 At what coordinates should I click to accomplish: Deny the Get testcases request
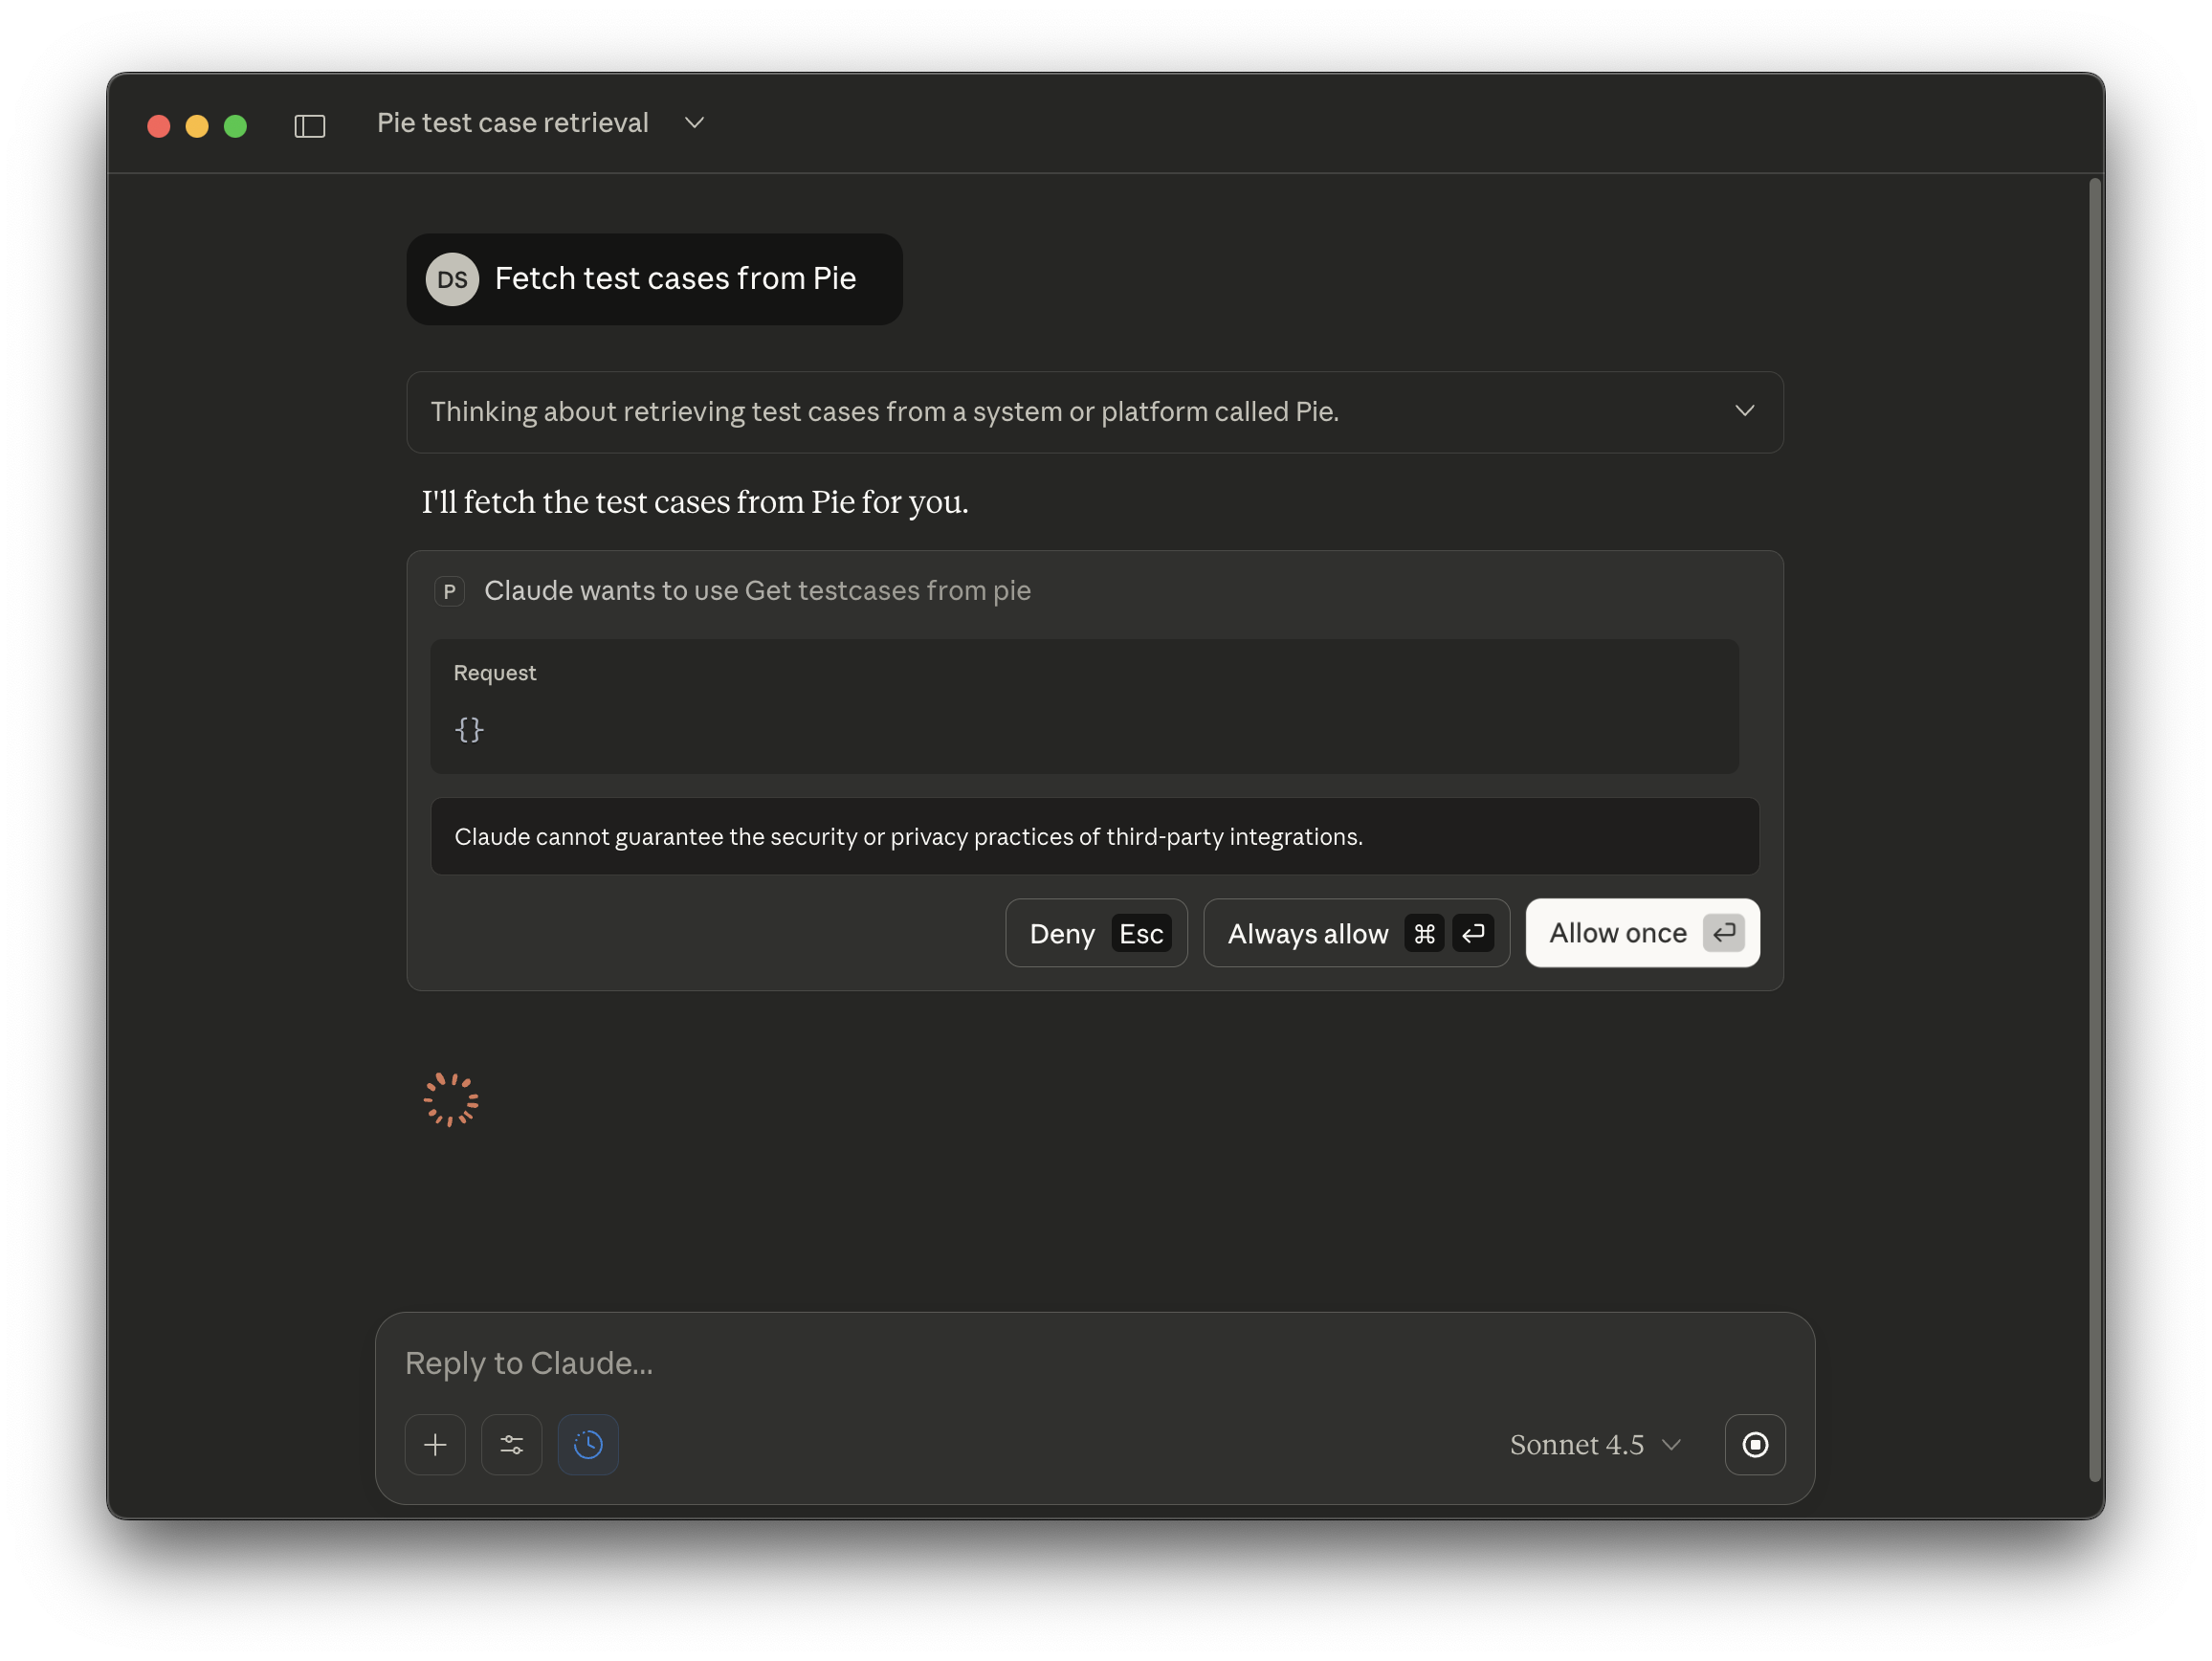coord(1095,932)
